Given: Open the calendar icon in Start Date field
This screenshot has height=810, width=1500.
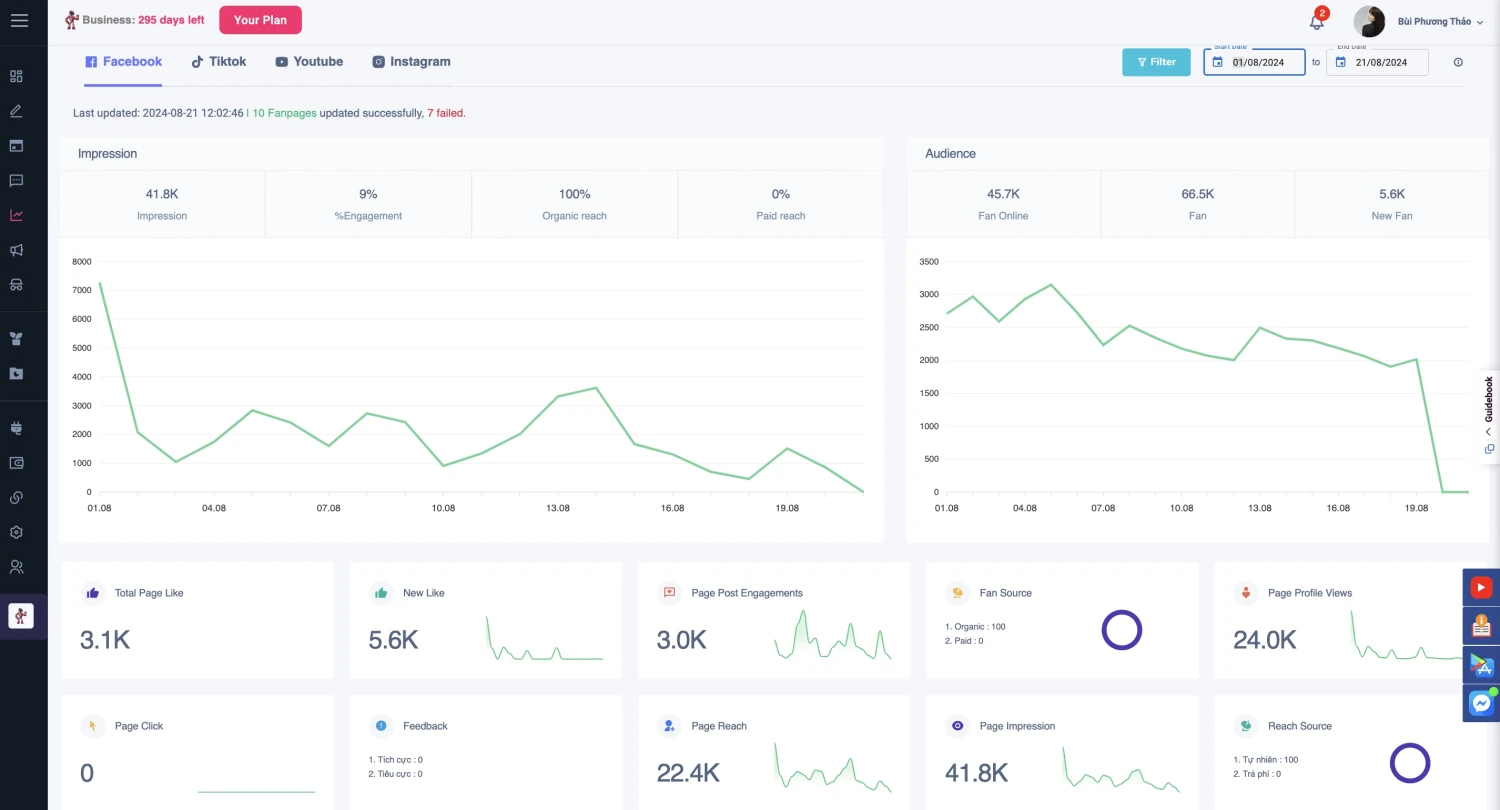Looking at the screenshot, I should (x=1217, y=62).
